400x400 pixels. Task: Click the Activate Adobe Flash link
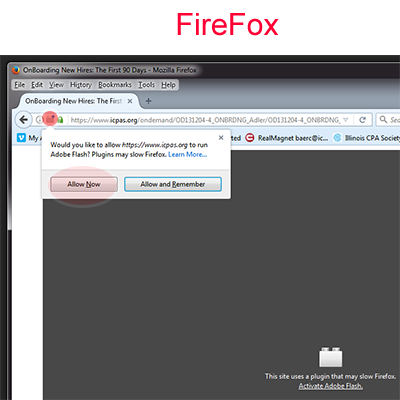(331, 386)
